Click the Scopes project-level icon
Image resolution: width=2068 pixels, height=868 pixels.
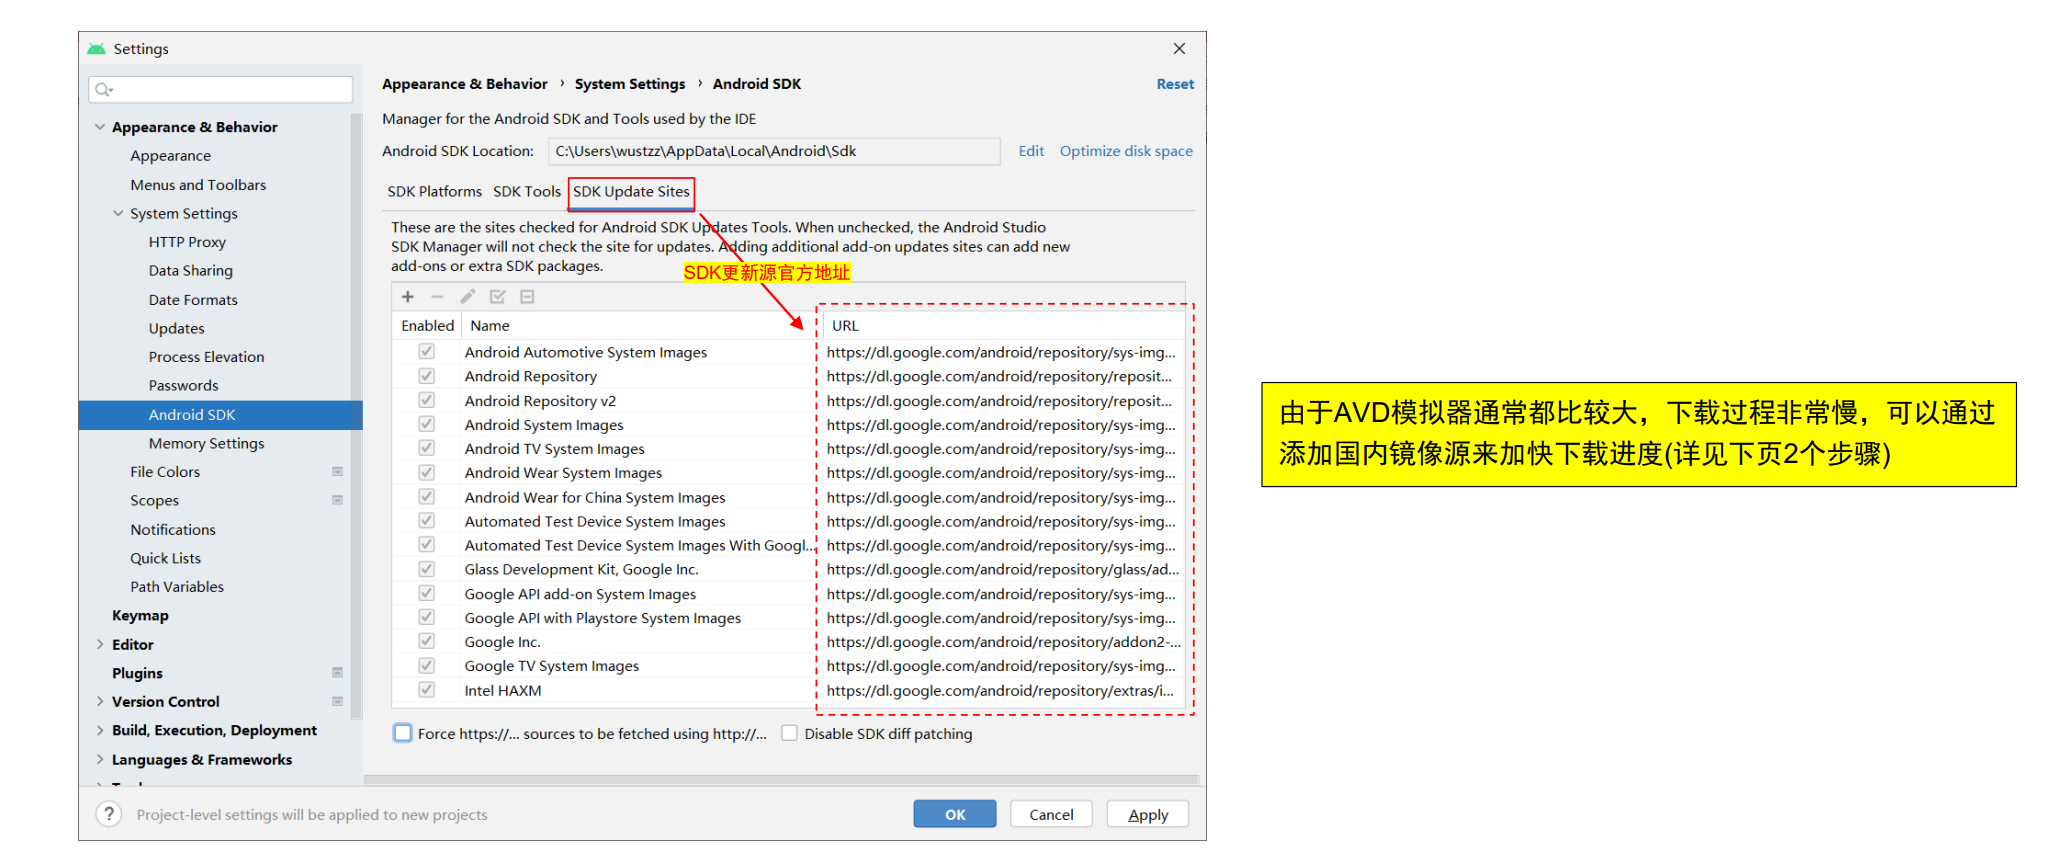338,500
